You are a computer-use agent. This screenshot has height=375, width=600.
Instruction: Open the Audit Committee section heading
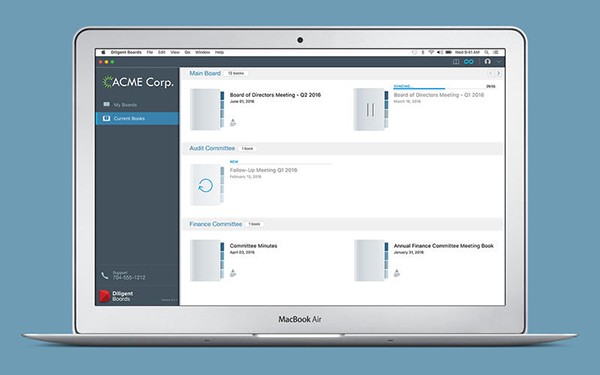[x=212, y=148]
